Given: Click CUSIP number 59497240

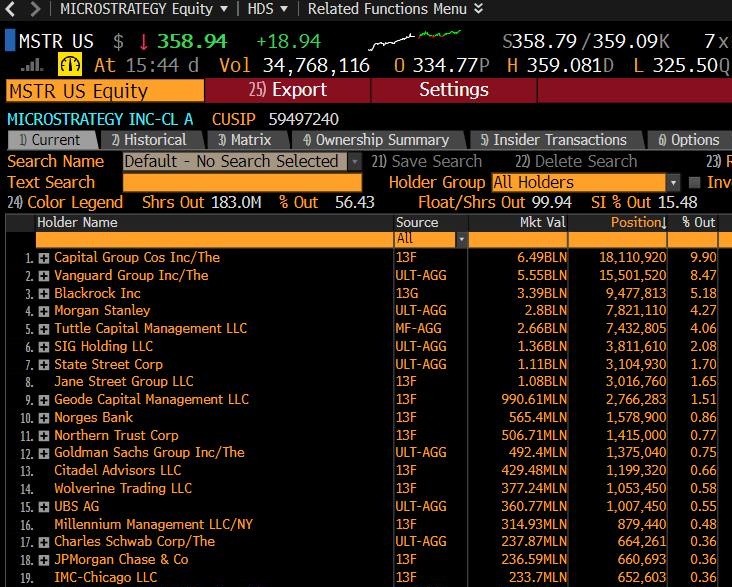Looking at the screenshot, I should (x=303, y=120).
